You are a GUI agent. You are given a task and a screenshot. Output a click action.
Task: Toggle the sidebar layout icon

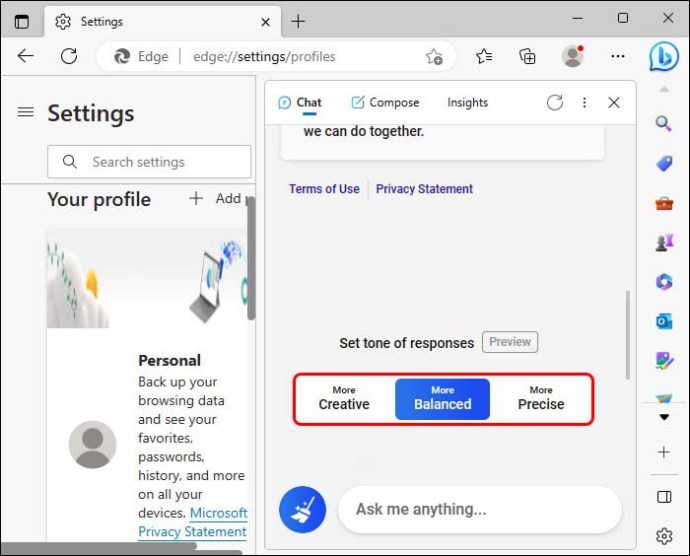click(664, 497)
